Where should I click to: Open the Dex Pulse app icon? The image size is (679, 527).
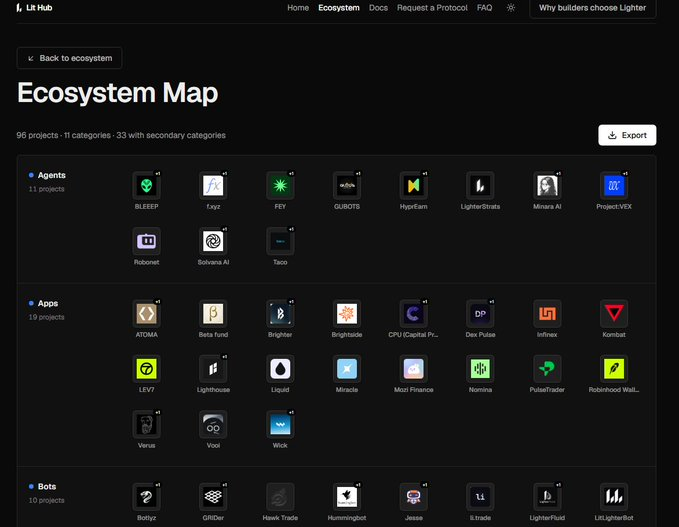[x=480, y=314]
